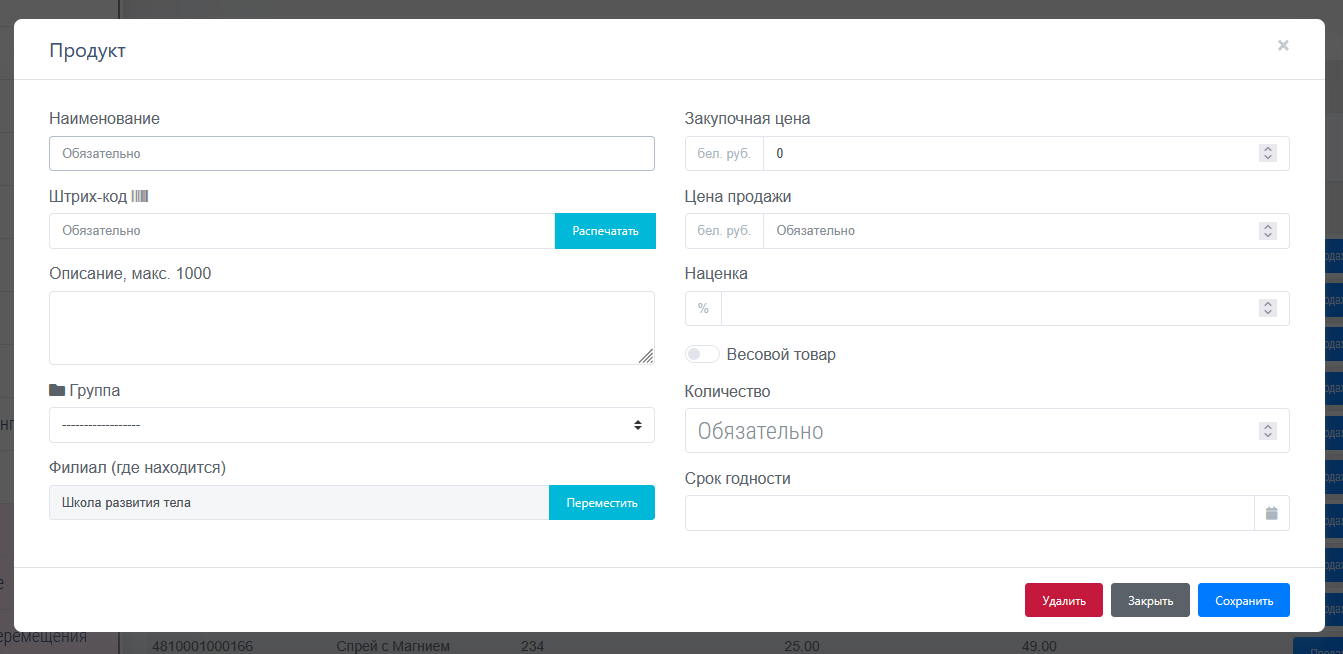Click the spinner arrows in Закупочная цена
The height and width of the screenshot is (654, 1343).
pos(1267,153)
